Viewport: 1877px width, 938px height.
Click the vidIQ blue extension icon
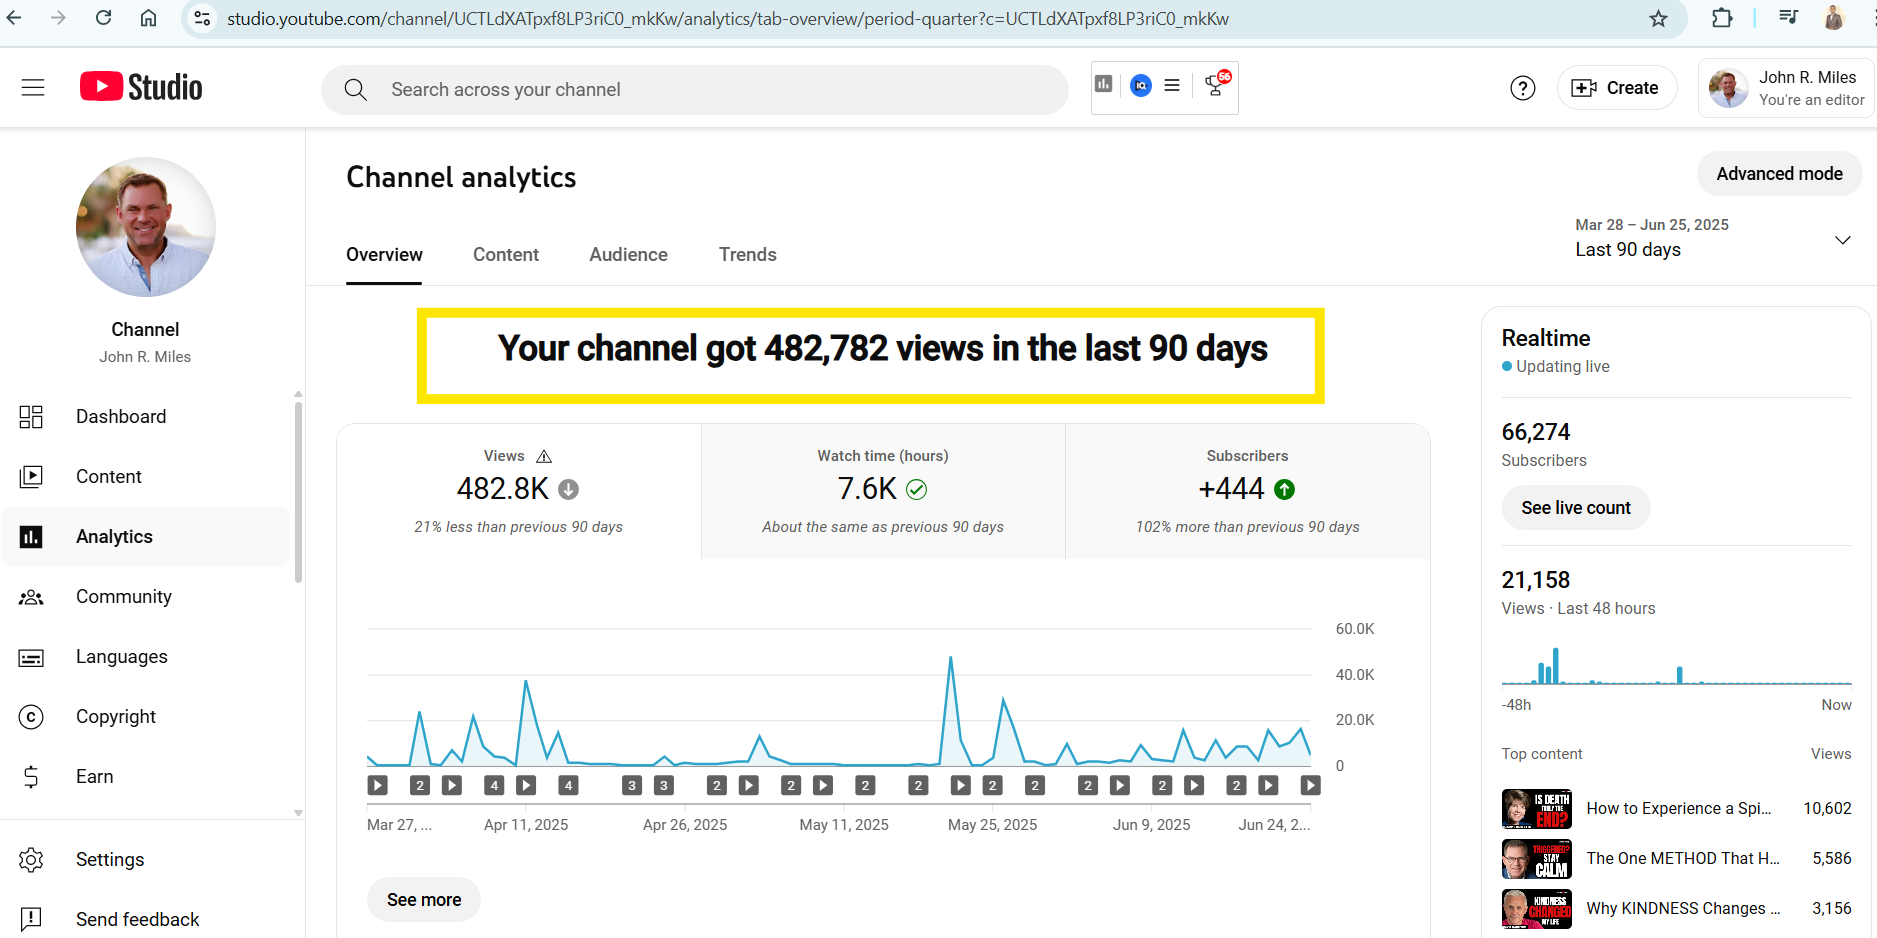coord(1140,86)
